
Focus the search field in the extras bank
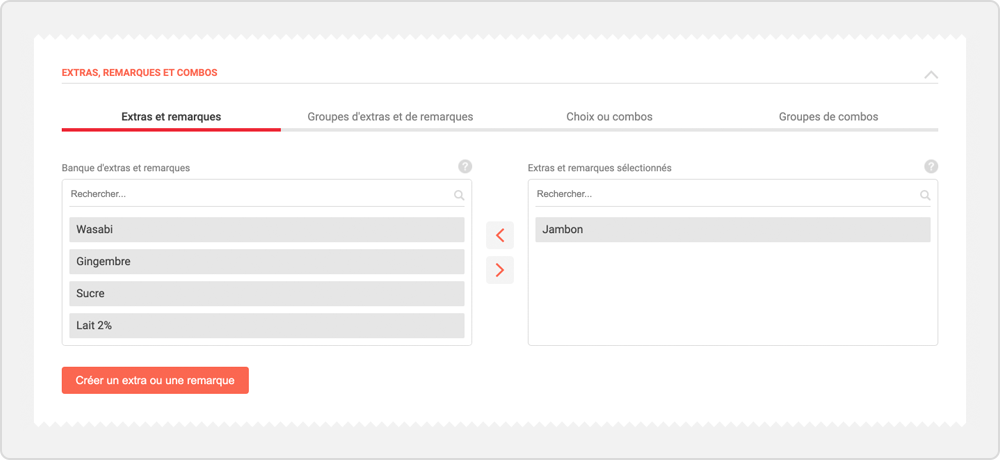[x=255, y=194]
